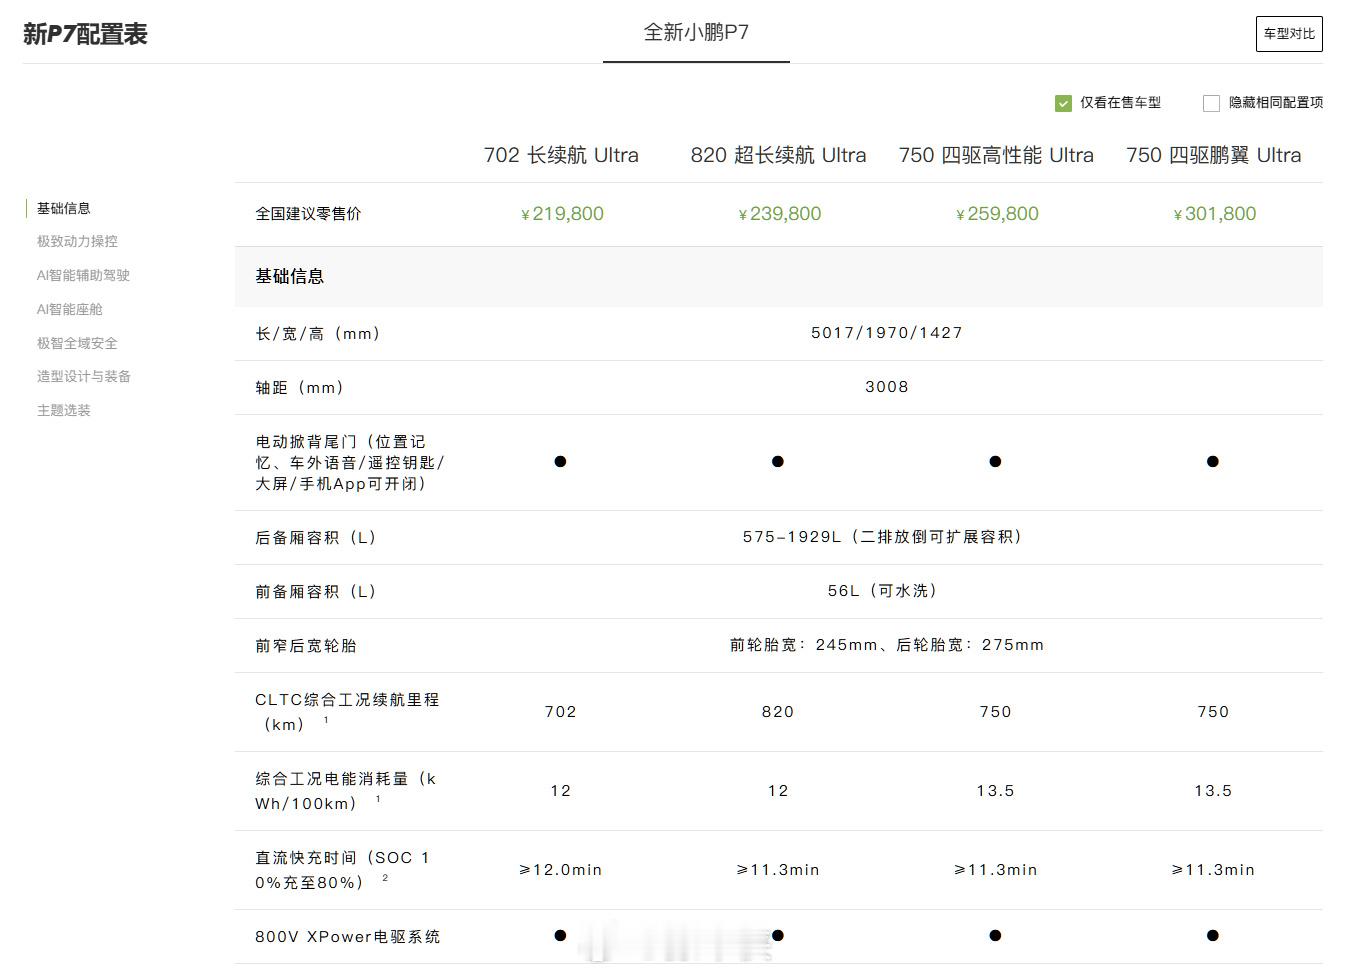Viewport: 1354px width, 975px height.
Task: Click ≥11.3min under 820 超长续航 Ultra
Action: click(x=778, y=870)
